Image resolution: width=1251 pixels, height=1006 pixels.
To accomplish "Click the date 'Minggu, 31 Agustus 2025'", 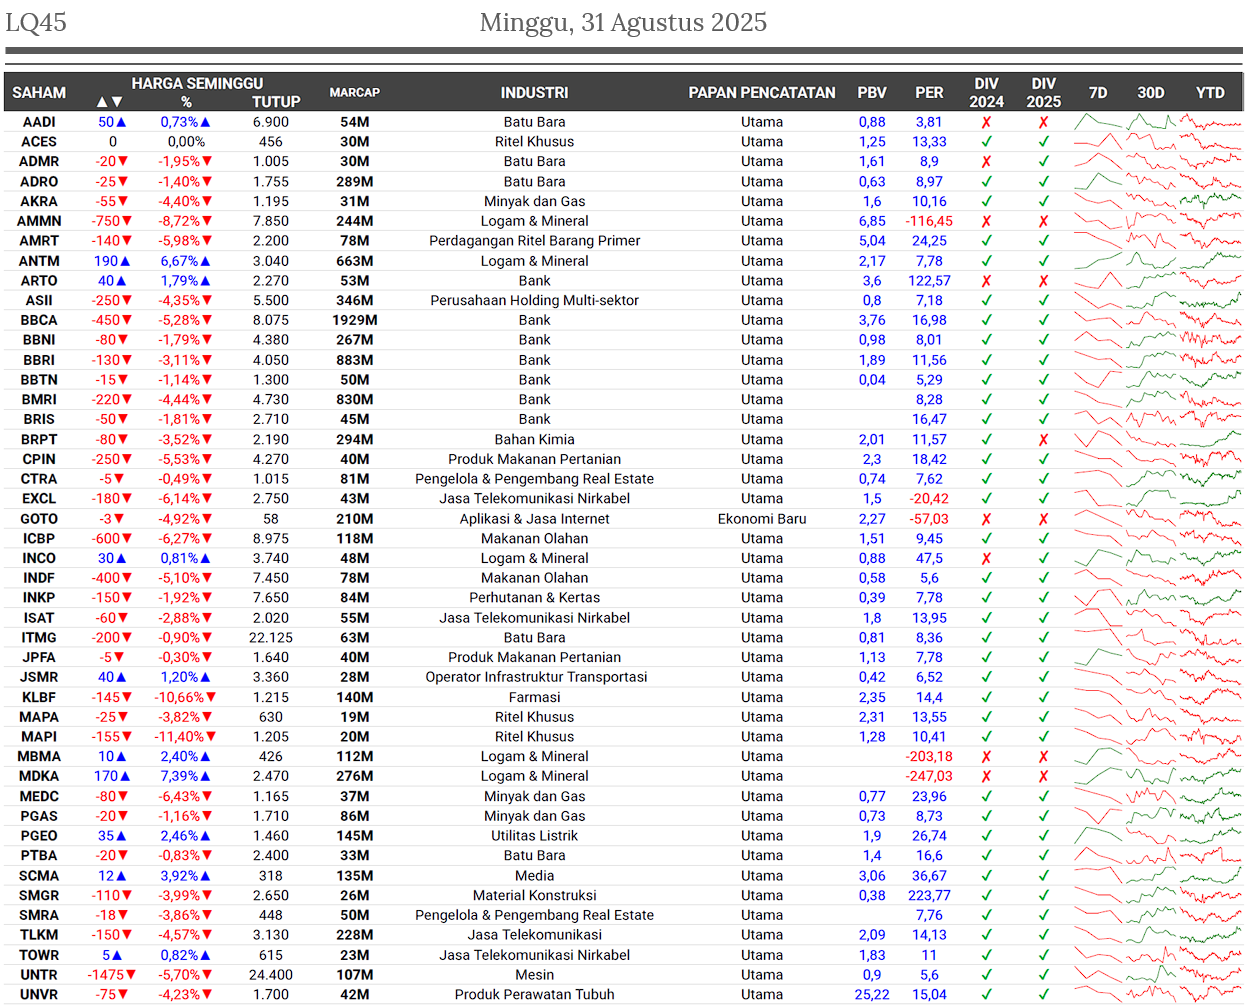I will click(x=623, y=22).
